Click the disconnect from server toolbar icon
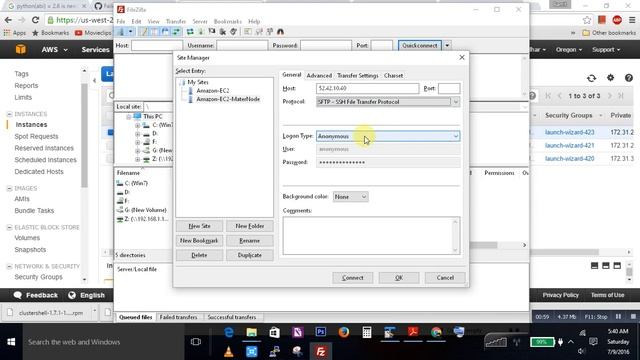This screenshot has height=360, width=640. pyautogui.click(x=222, y=32)
